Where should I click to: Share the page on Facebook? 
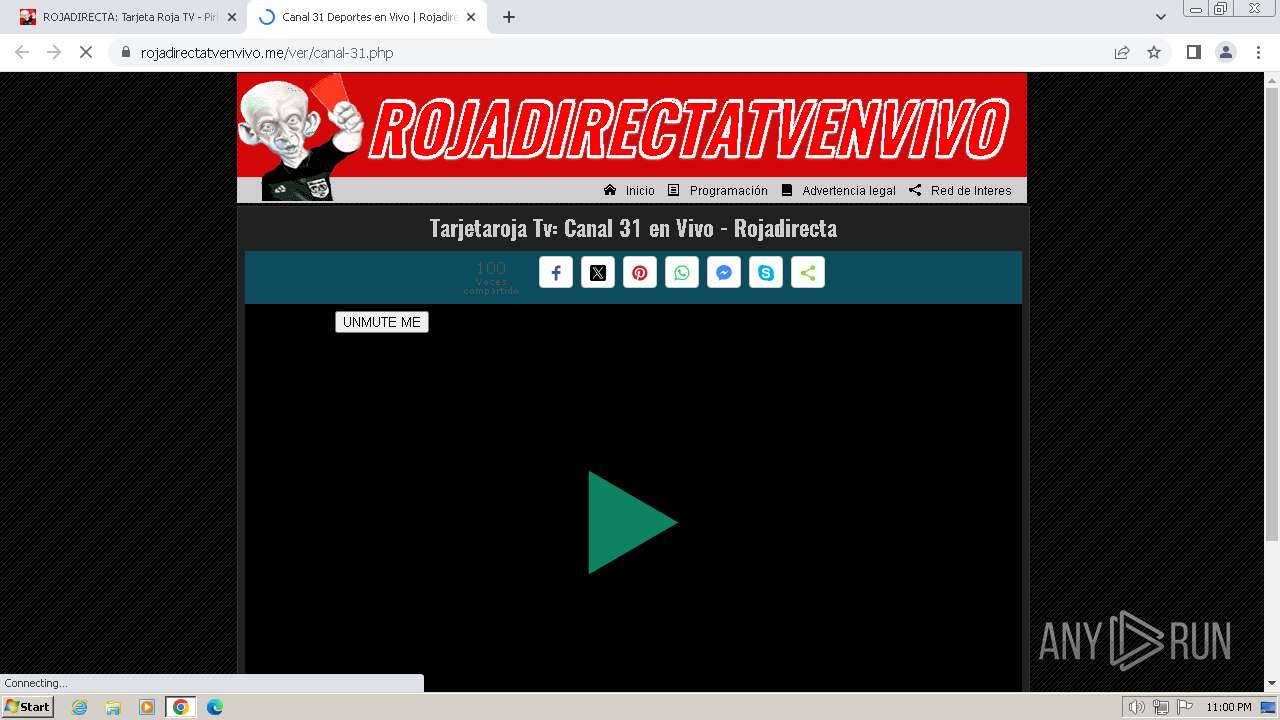pyautogui.click(x=556, y=273)
